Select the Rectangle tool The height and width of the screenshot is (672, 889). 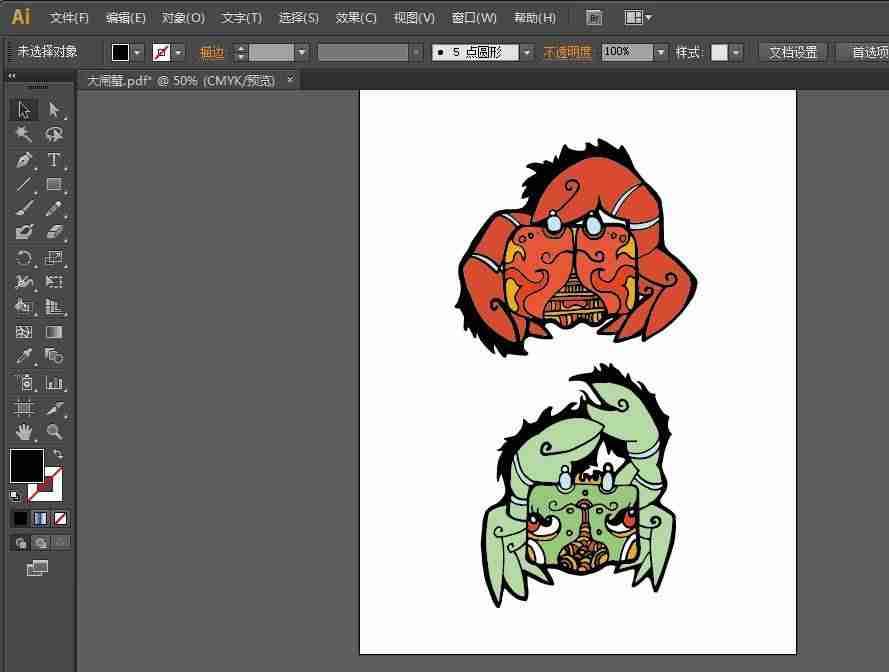click(x=54, y=184)
